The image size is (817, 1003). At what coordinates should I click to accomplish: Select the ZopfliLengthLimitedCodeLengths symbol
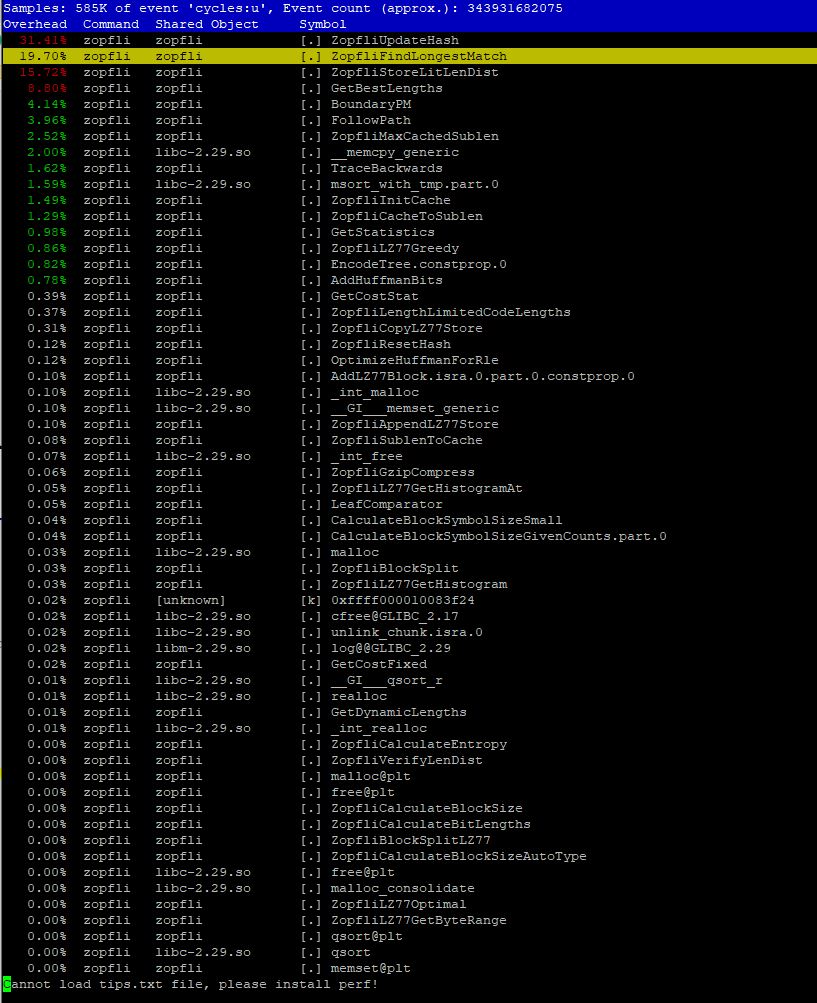point(450,312)
